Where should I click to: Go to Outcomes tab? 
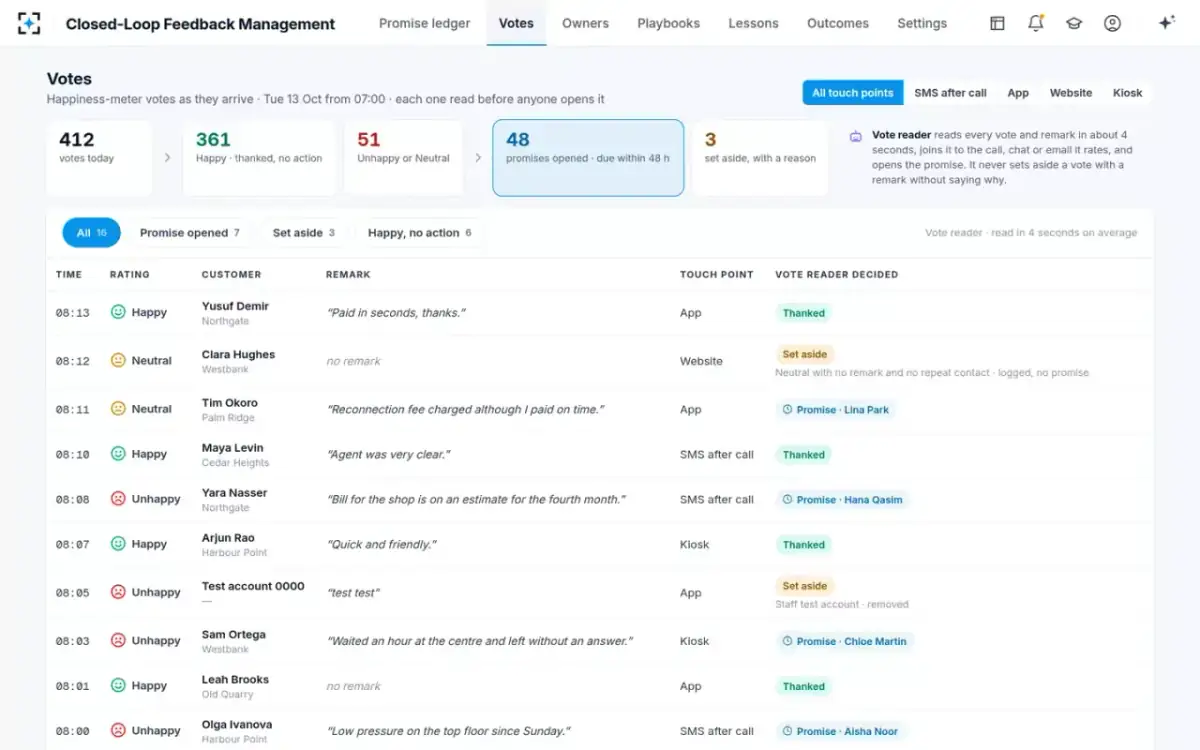(838, 23)
